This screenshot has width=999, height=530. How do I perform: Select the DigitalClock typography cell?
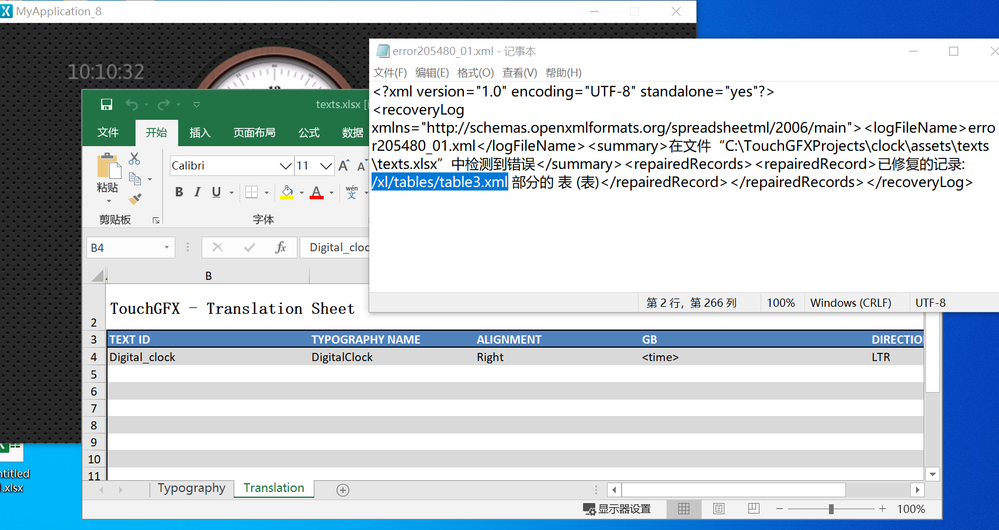click(x=392, y=357)
